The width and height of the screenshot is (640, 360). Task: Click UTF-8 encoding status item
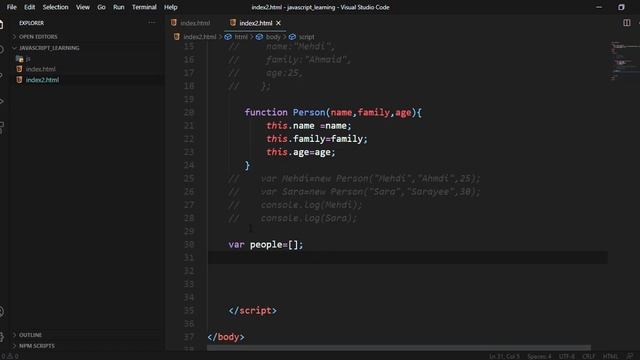(567, 356)
